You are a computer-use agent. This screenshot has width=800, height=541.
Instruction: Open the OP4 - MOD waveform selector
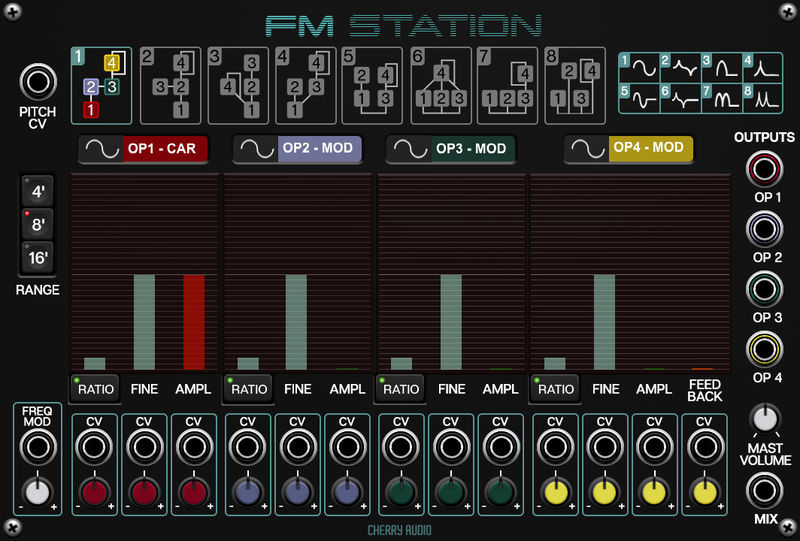click(x=628, y=149)
